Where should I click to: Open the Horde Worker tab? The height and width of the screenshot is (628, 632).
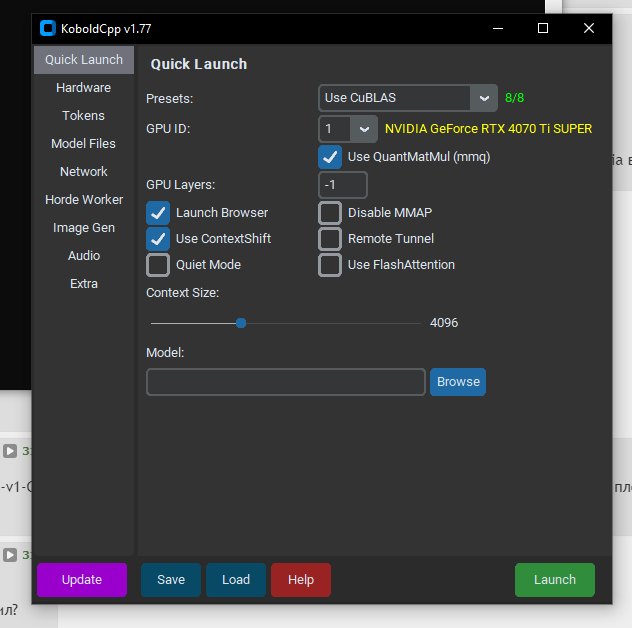83,200
